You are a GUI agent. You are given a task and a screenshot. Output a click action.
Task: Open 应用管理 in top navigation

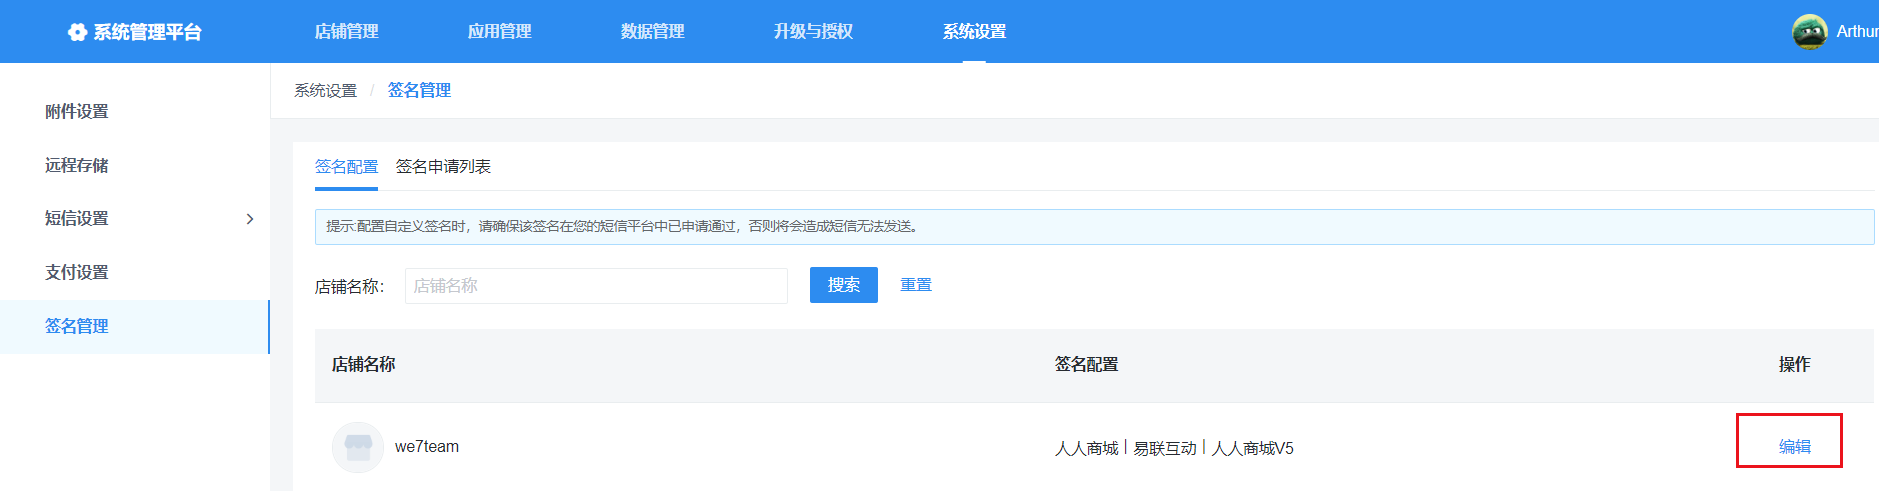[499, 31]
